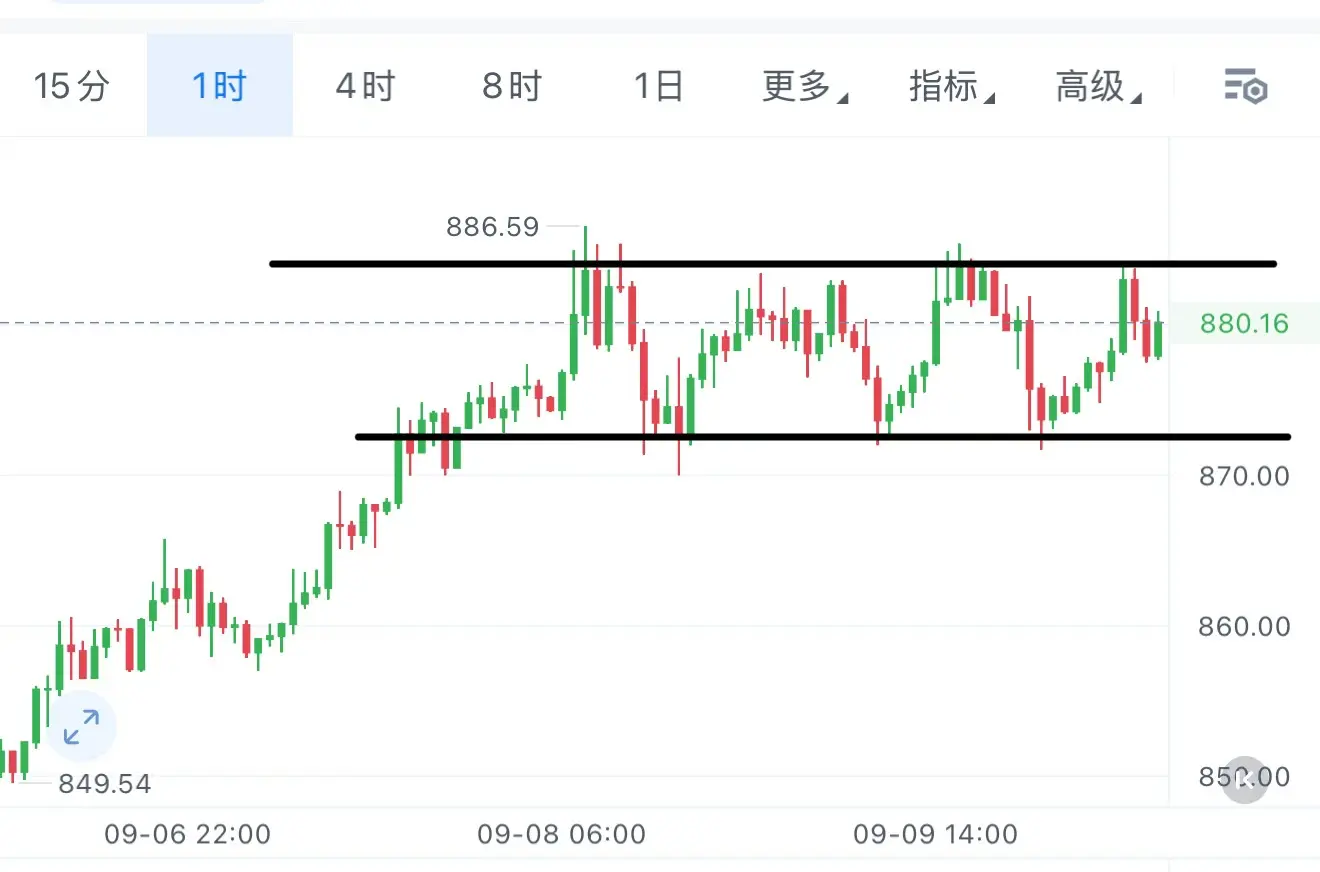Click the 870.00 price axis level
This screenshot has width=1320, height=872.
pyautogui.click(x=1245, y=476)
